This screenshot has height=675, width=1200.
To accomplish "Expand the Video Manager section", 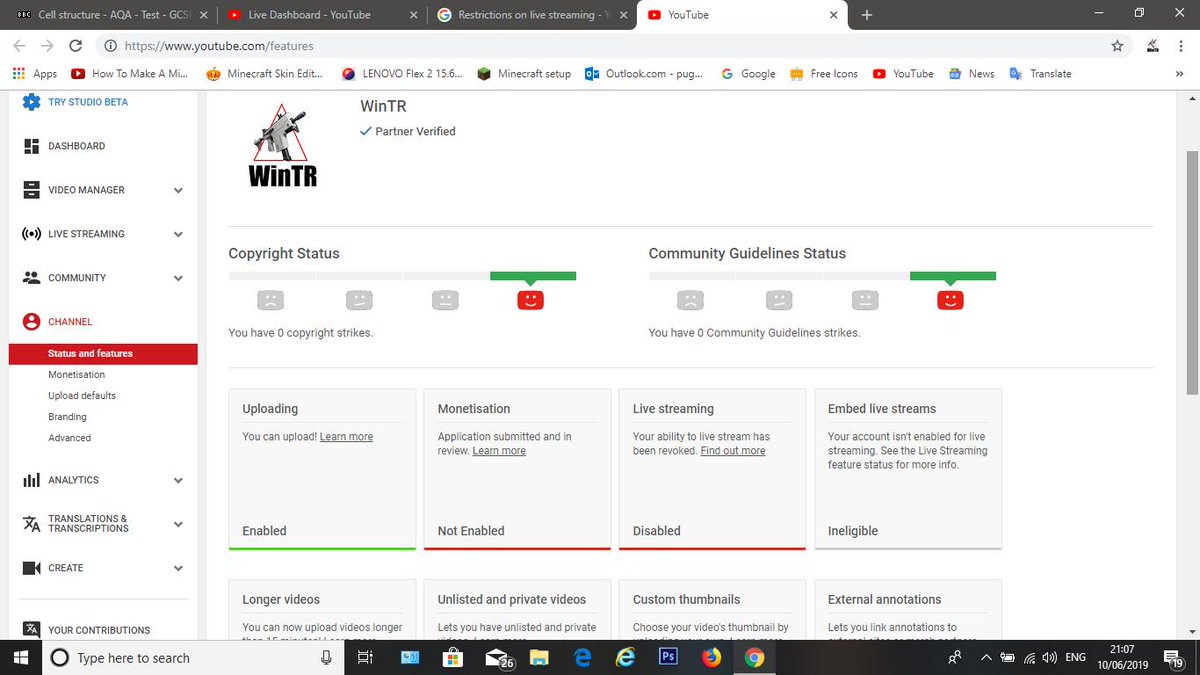I will (x=178, y=190).
